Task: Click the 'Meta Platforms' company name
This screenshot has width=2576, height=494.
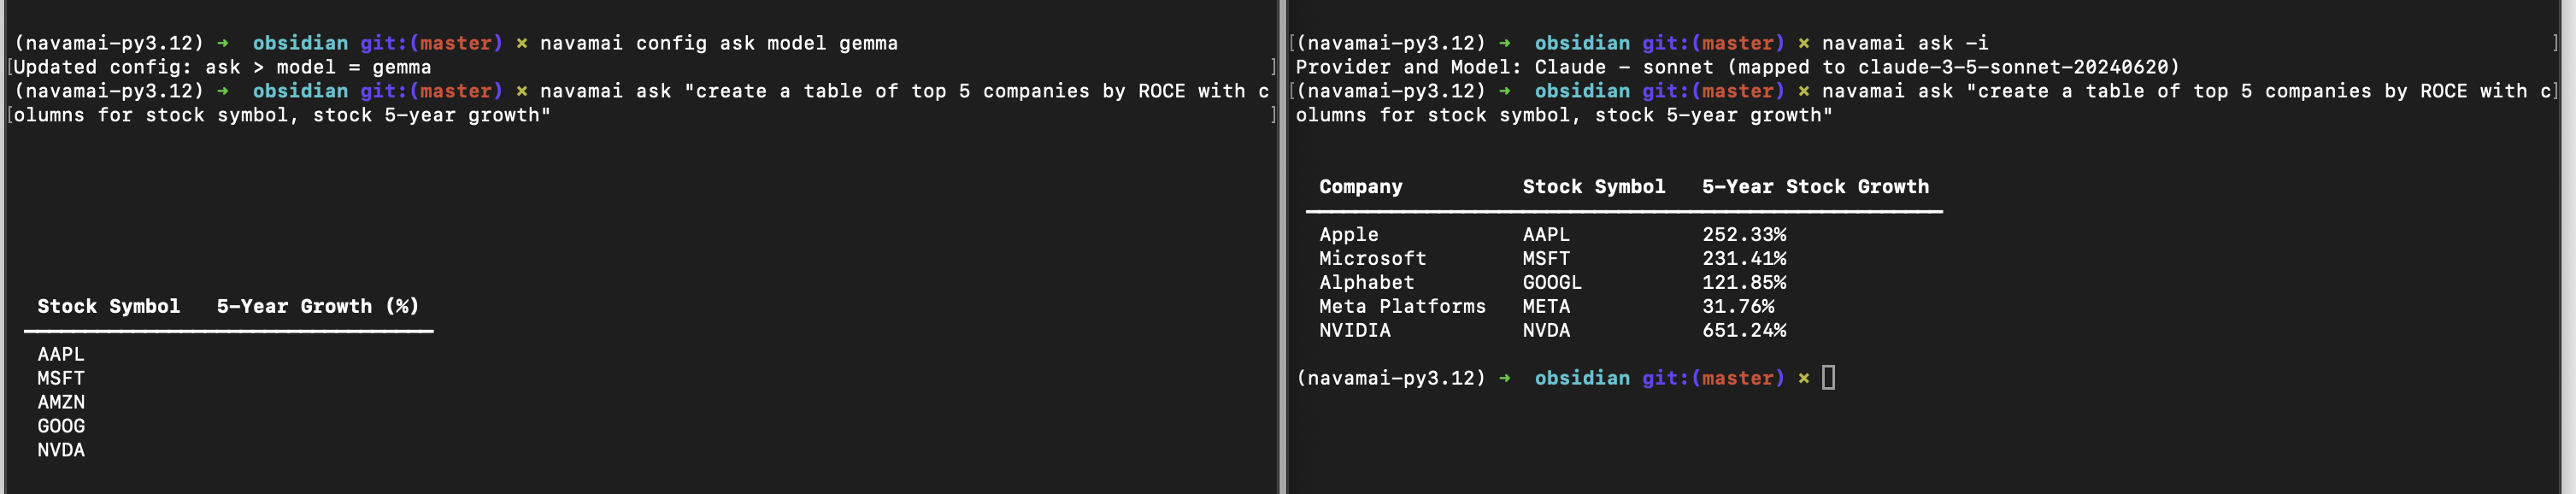Action: [1402, 306]
